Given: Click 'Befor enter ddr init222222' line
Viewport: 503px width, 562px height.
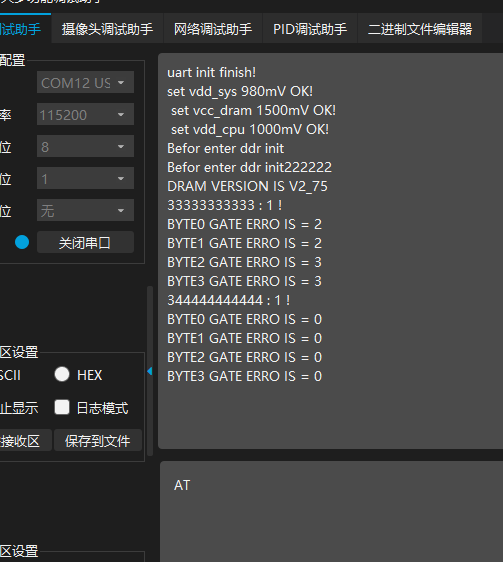Looking at the screenshot, I should [x=250, y=167].
